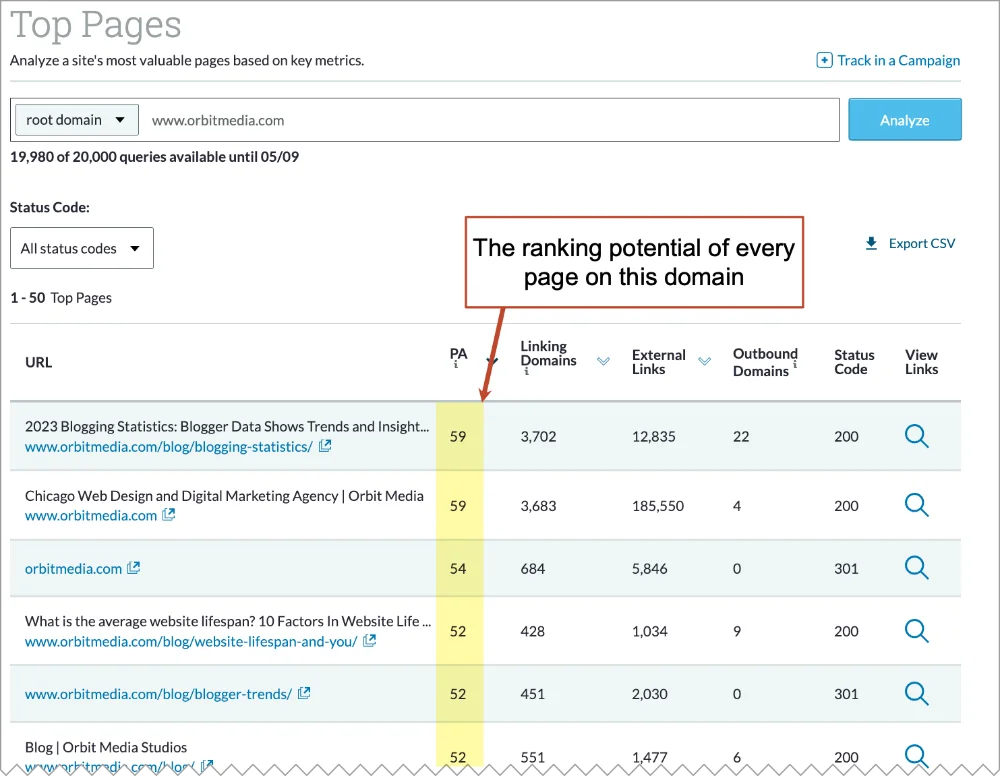
Task: Select the 2,030 external links value
Action: pos(649,694)
